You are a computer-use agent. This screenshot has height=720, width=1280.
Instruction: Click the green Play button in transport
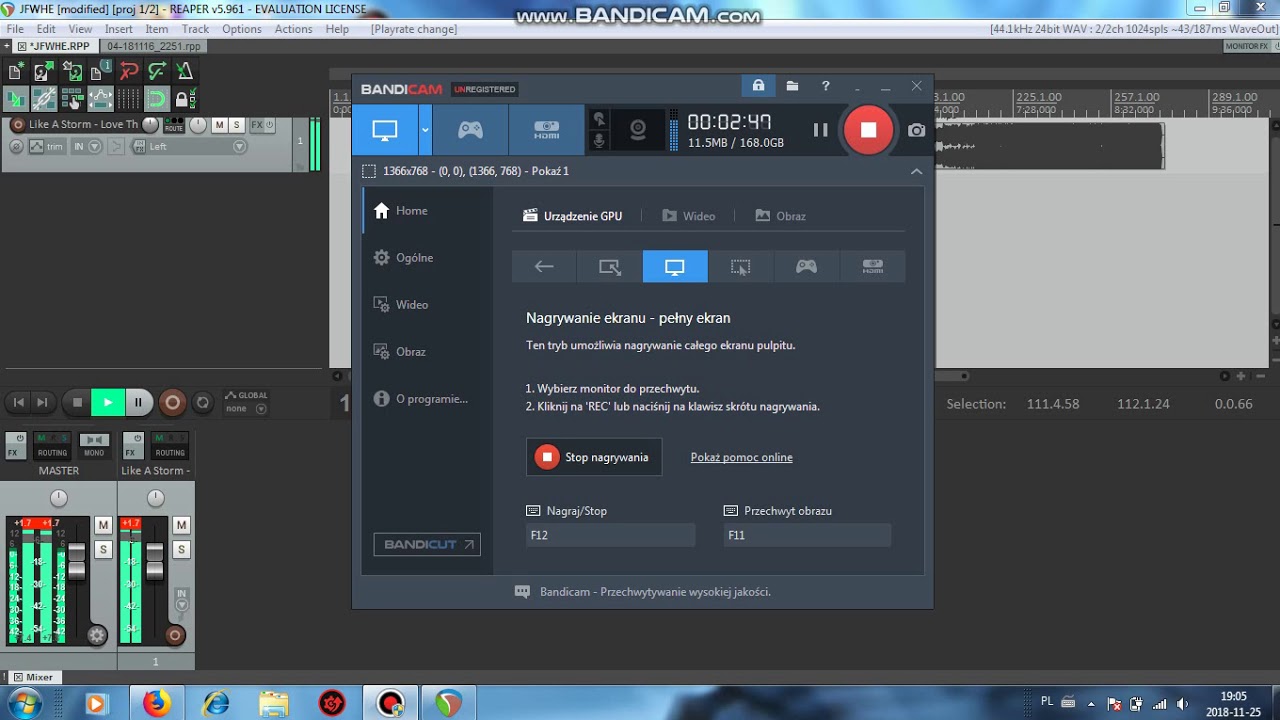(x=107, y=402)
